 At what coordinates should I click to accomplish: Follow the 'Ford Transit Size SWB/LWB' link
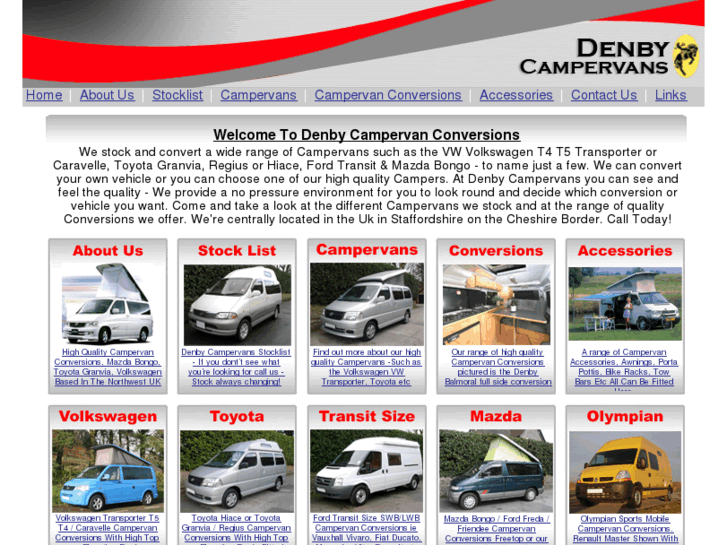point(366,529)
